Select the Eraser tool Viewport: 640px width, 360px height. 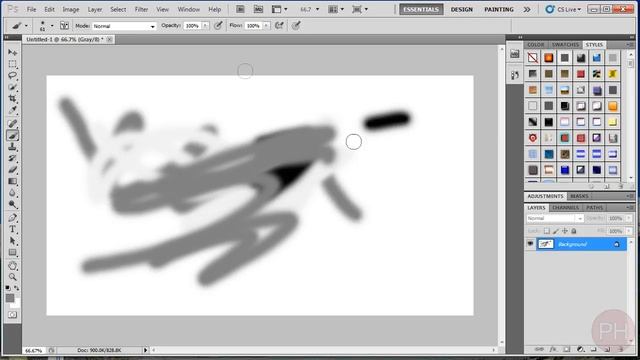click(12, 170)
